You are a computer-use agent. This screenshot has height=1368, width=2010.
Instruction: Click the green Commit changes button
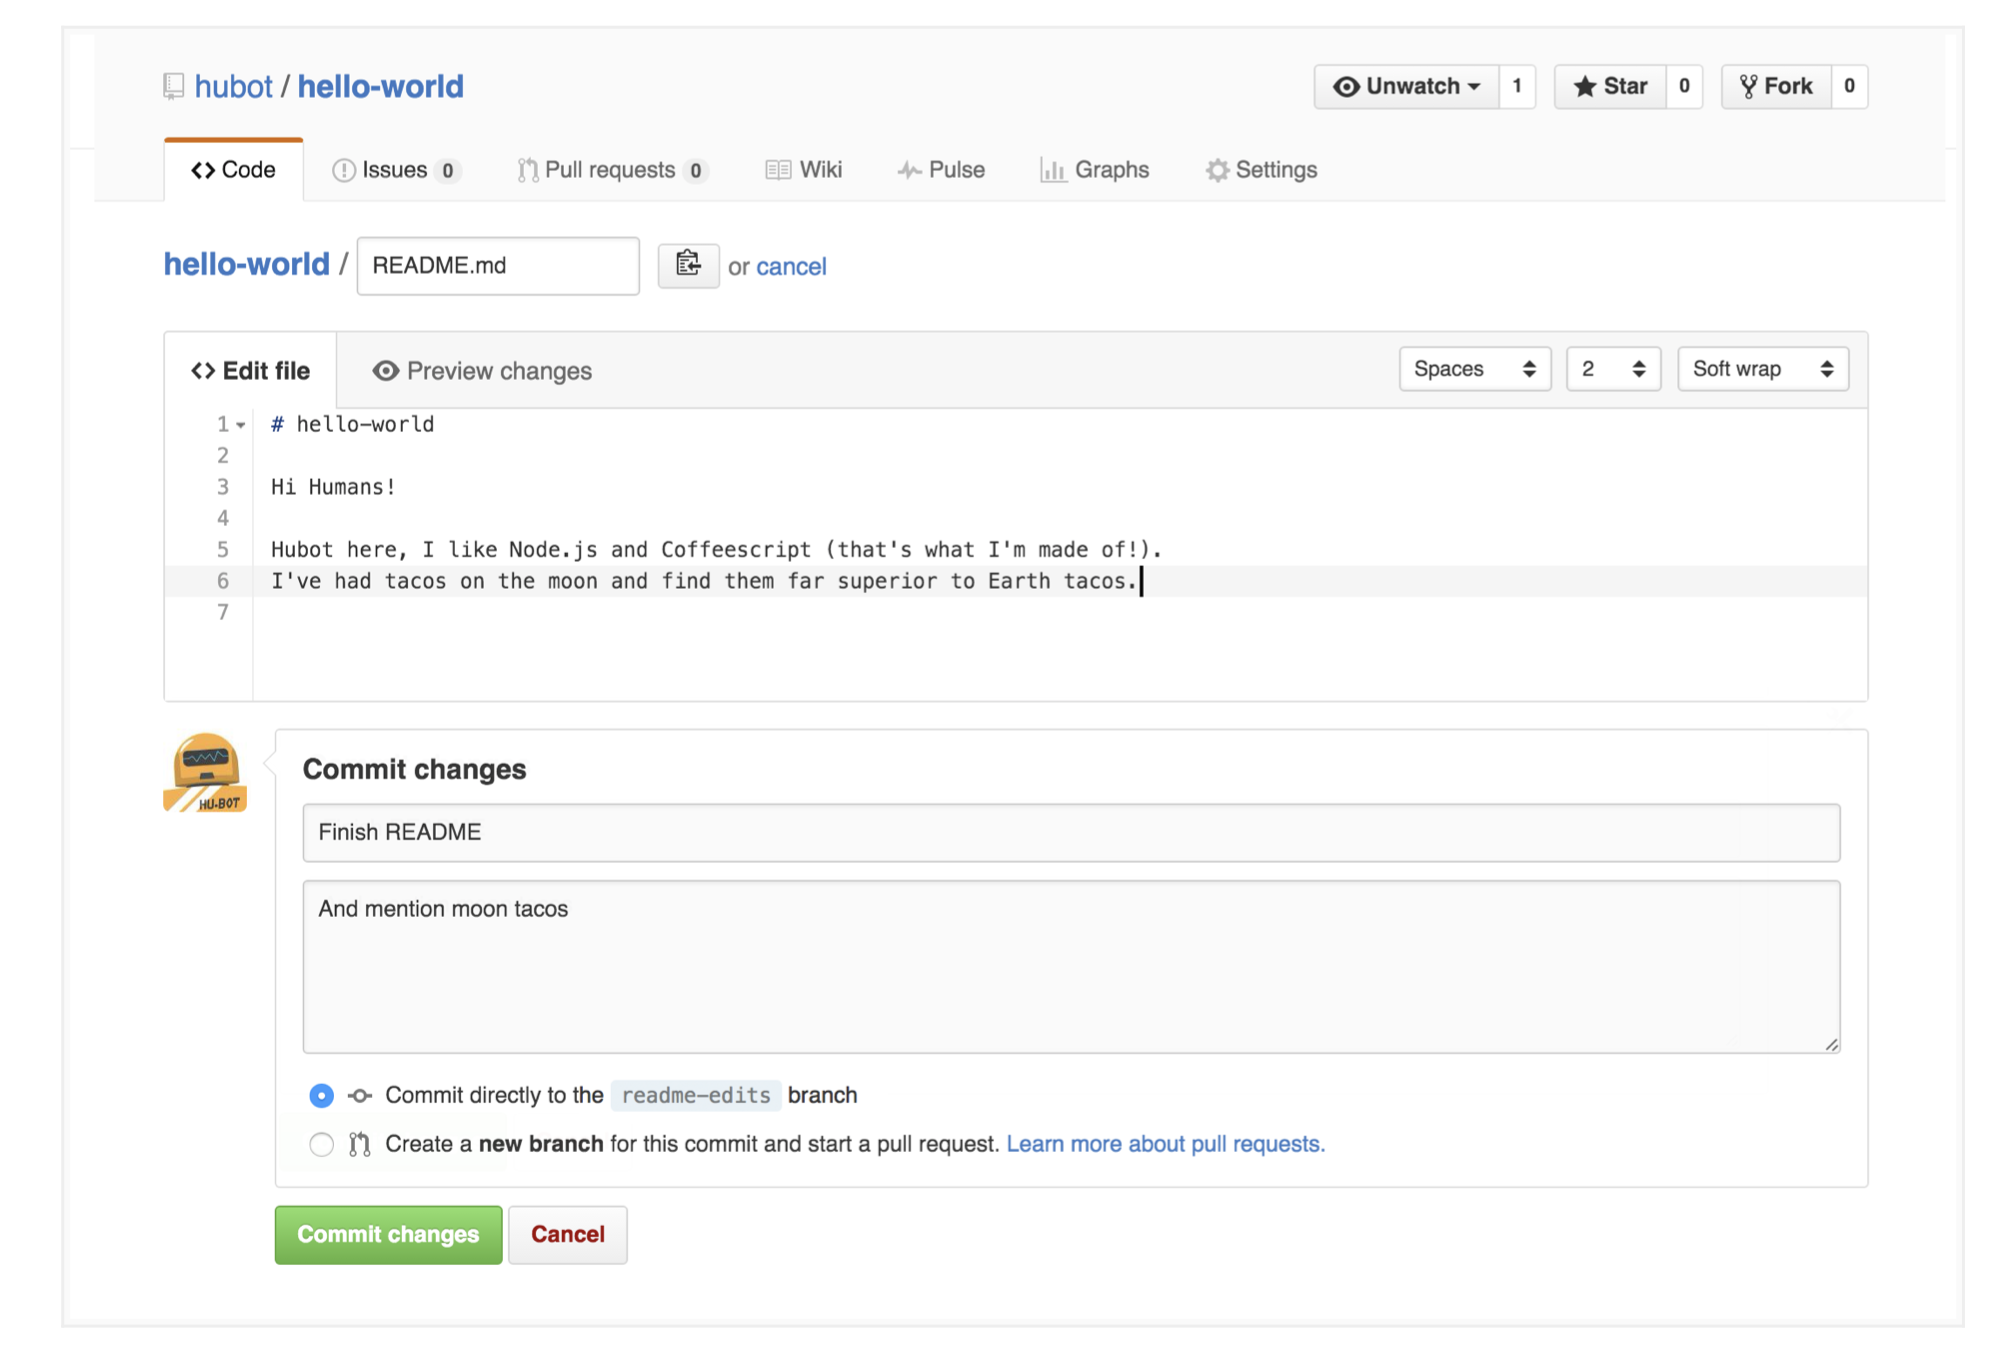389,1235
